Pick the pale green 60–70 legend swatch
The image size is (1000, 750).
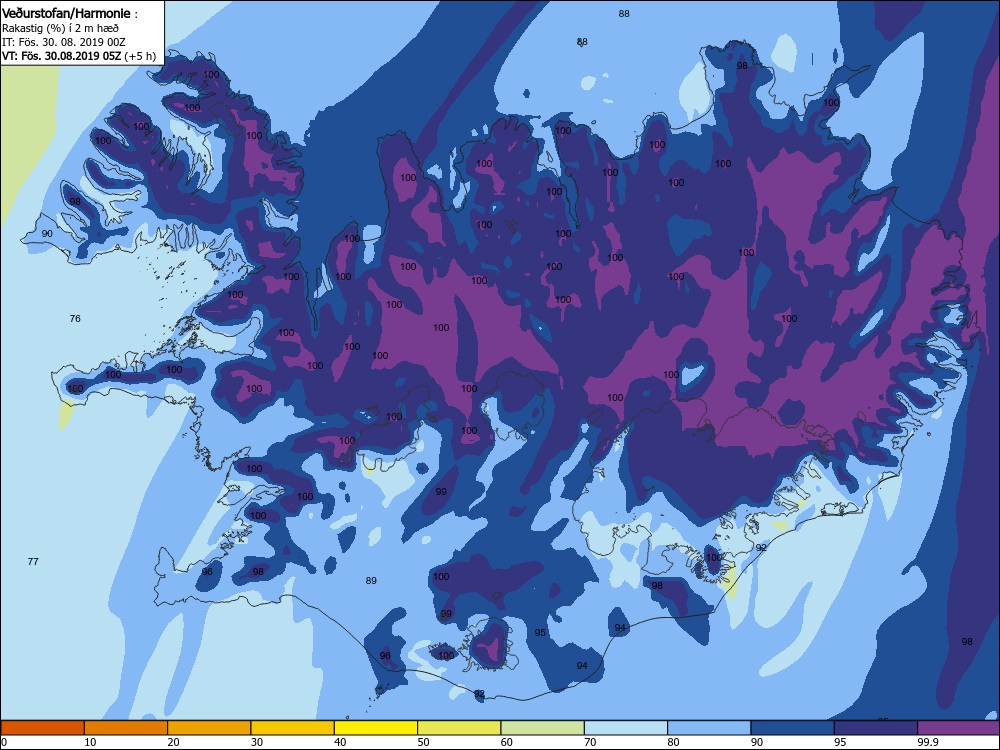click(x=543, y=728)
